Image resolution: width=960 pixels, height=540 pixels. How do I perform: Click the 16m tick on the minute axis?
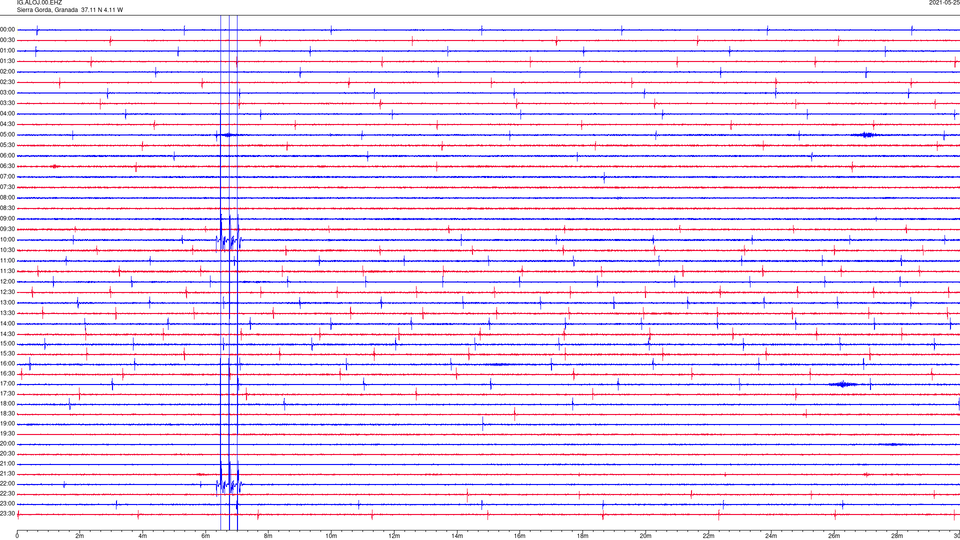[x=520, y=536]
